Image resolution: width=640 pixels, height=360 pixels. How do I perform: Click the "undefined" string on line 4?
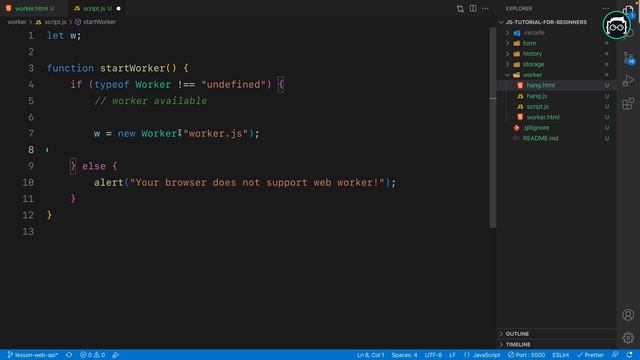click(x=233, y=84)
